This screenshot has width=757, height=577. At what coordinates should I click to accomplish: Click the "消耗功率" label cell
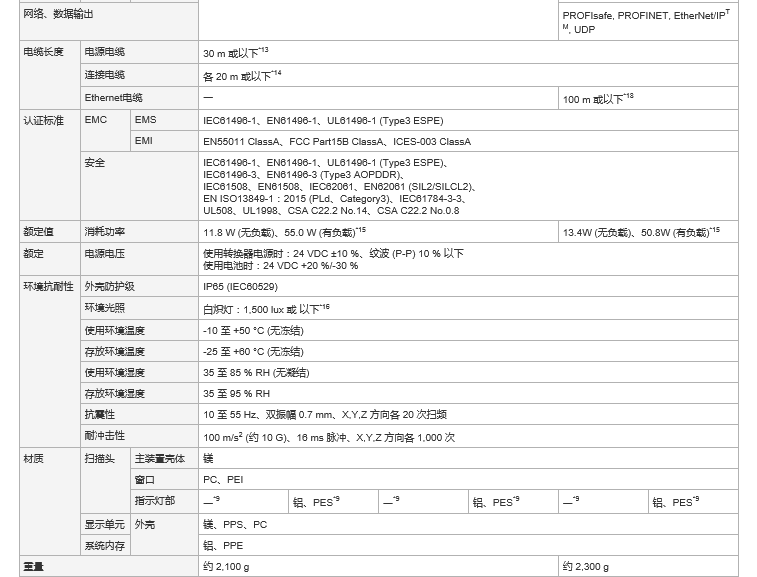104,232
